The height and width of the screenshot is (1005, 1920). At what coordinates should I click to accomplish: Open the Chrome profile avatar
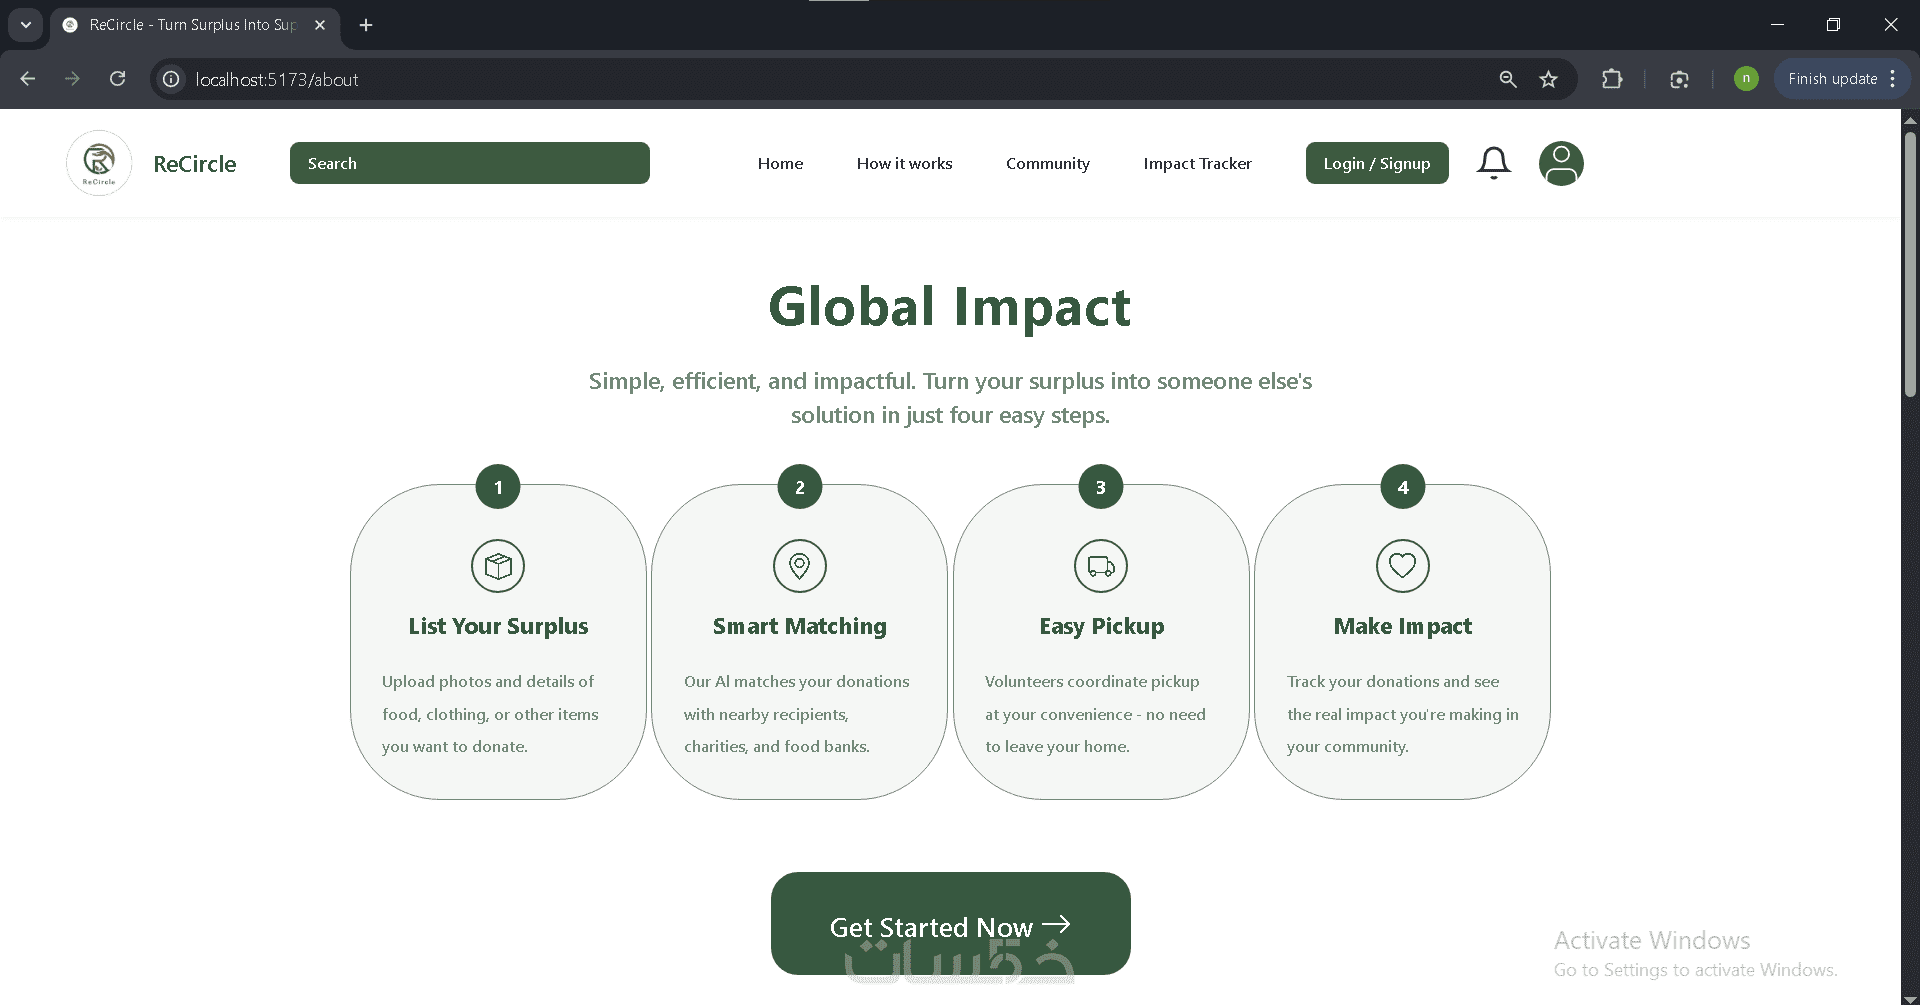pos(1746,79)
